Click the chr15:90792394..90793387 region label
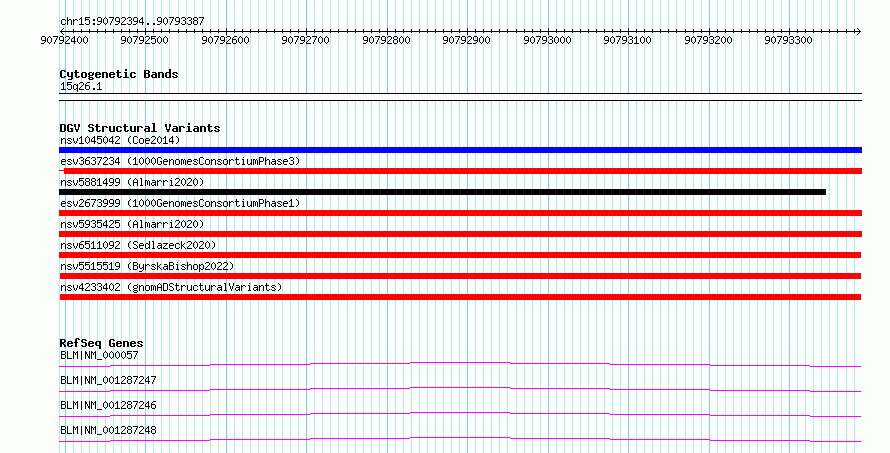The image size is (890, 453). (132, 22)
